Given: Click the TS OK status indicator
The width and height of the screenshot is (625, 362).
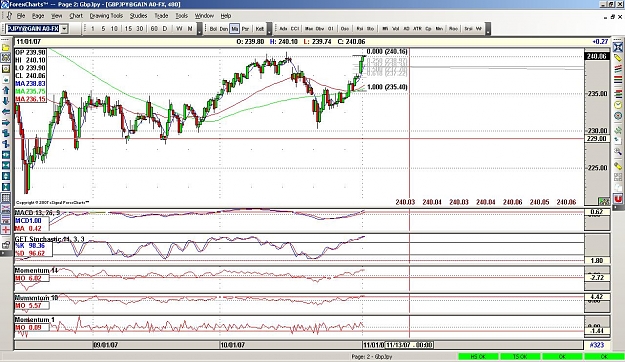Looking at the screenshot, I should (x=520, y=356).
